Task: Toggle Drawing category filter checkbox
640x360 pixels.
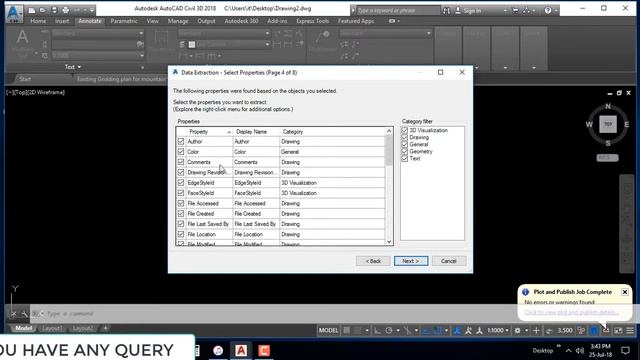Action: pyautogui.click(x=404, y=137)
